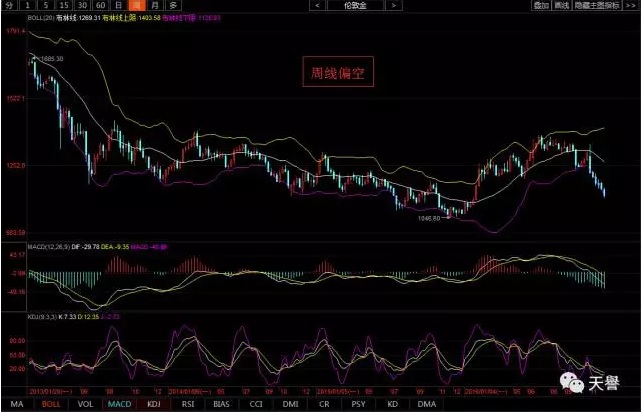Go to next instrument with right arrow
The height and width of the screenshot is (412, 642).
[394, 5]
